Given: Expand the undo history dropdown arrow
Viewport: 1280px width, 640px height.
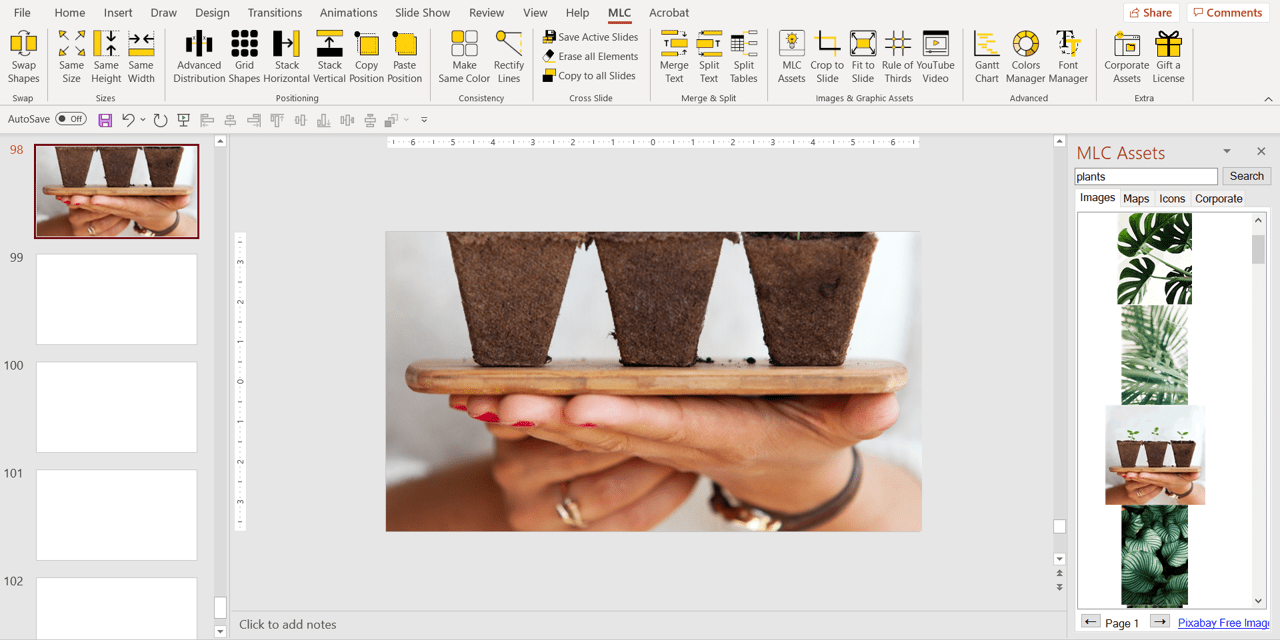Looking at the screenshot, I should tap(143, 120).
